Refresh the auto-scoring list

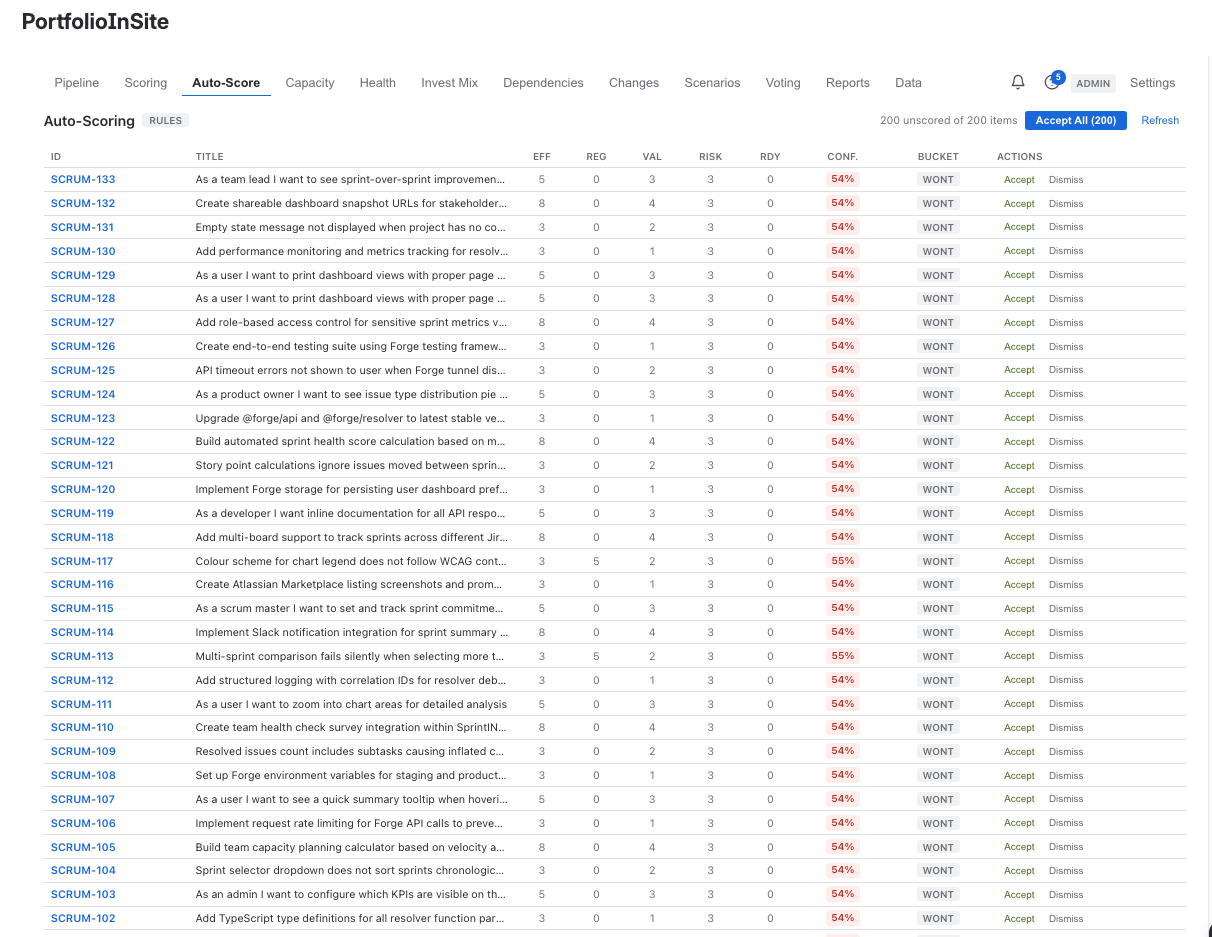pyautogui.click(x=1160, y=120)
